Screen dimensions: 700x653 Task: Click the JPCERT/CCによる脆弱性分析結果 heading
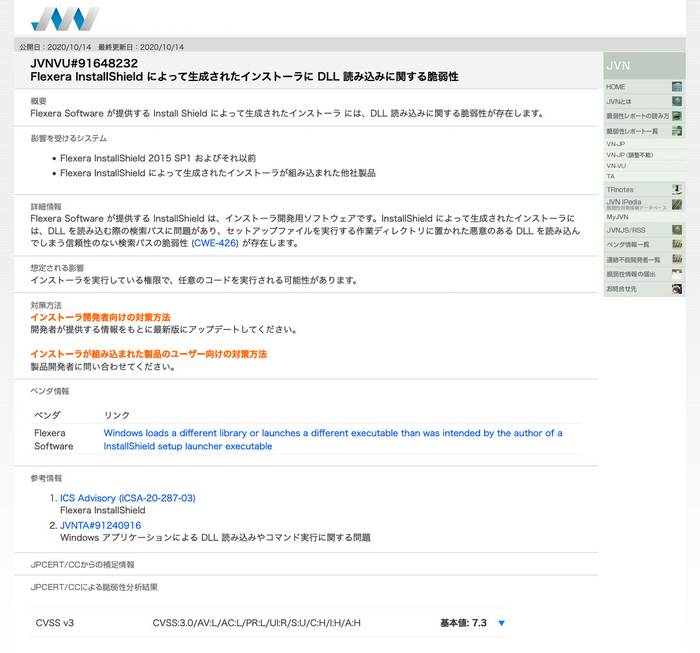click(94, 587)
